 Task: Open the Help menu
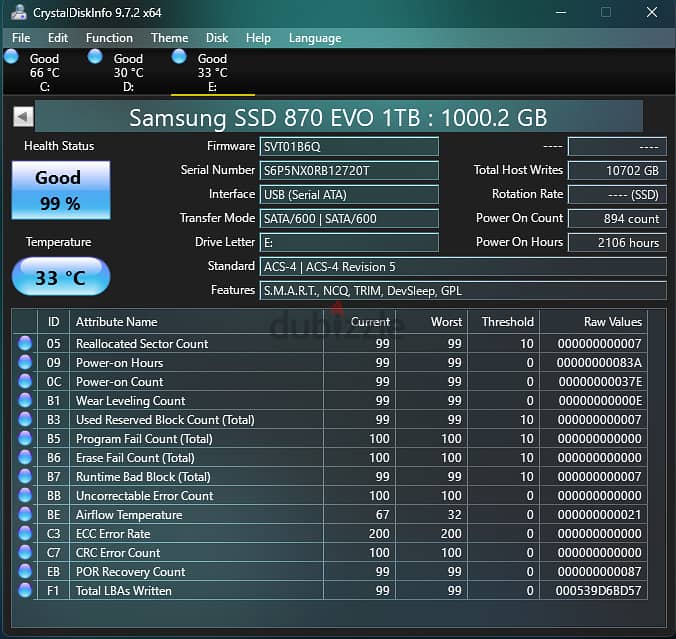pyautogui.click(x=258, y=38)
